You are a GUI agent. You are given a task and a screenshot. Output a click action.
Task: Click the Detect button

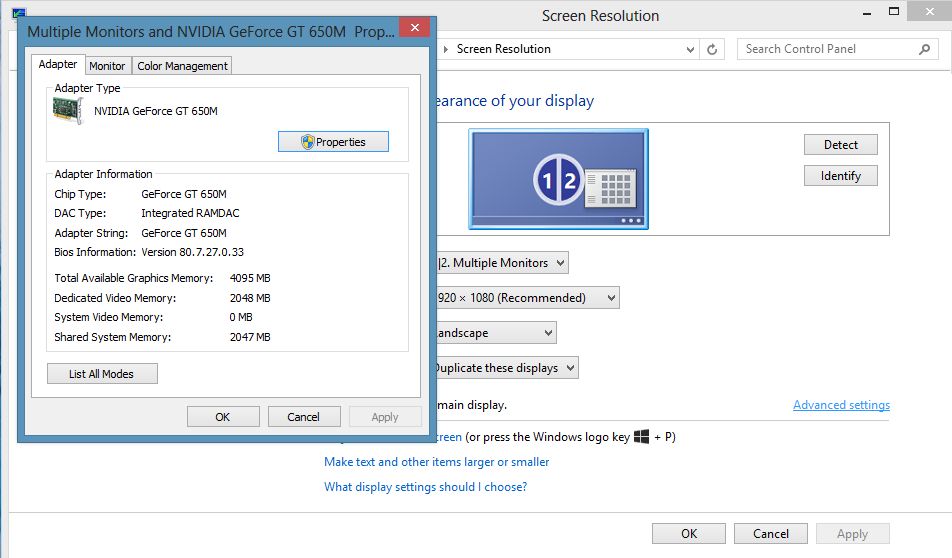tap(840, 145)
